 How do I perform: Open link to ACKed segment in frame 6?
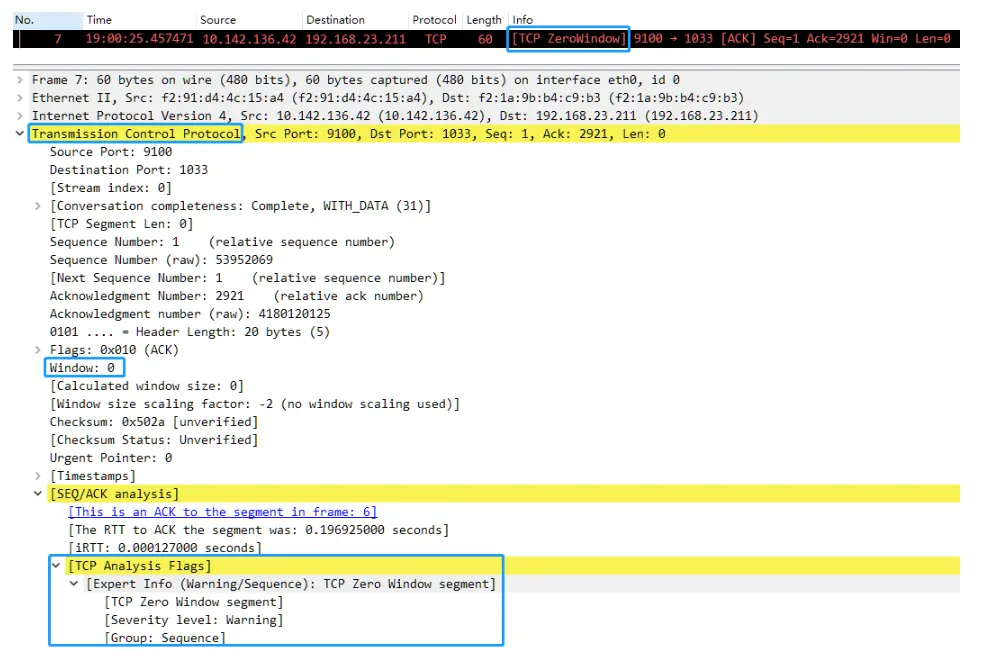[223, 512]
